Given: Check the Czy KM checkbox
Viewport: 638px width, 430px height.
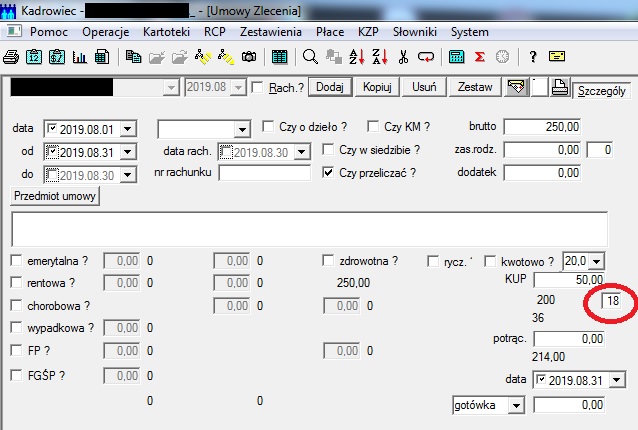Looking at the screenshot, I should [x=373, y=127].
